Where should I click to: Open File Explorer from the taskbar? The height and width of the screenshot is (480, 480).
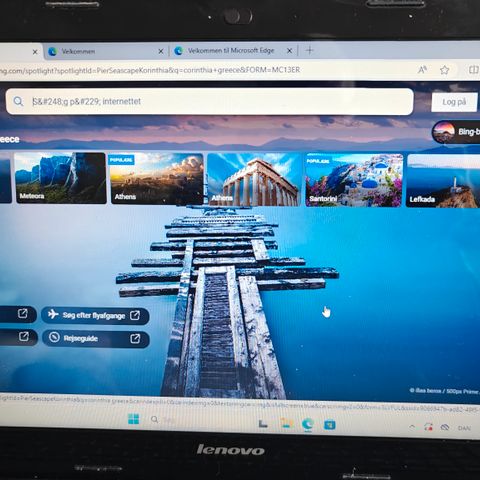(287, 423)
